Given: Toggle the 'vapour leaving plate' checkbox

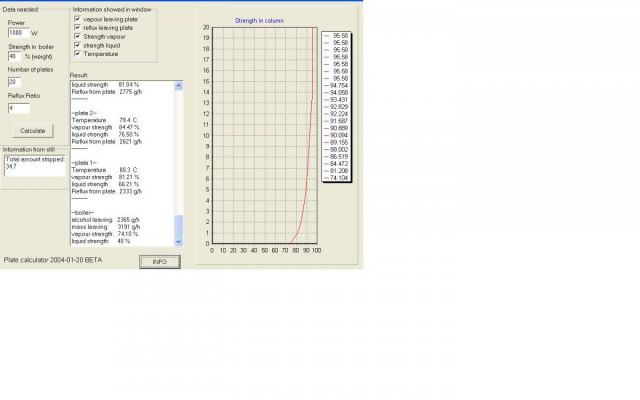Looking at the screenshot, I should tap(79, 19).
